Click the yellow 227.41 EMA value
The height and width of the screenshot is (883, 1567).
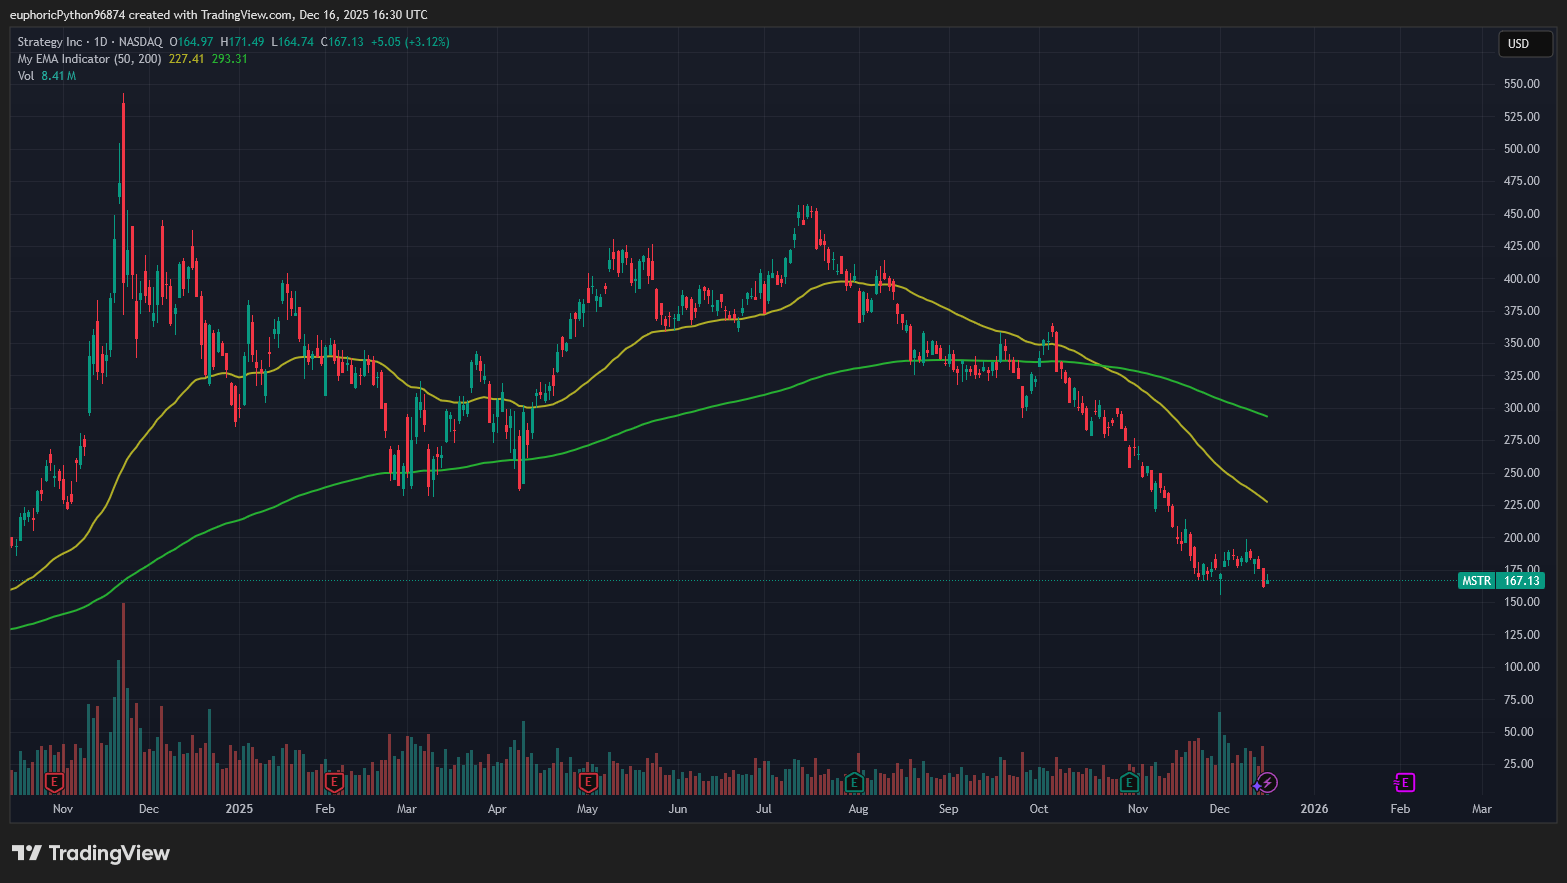point(185,59)
